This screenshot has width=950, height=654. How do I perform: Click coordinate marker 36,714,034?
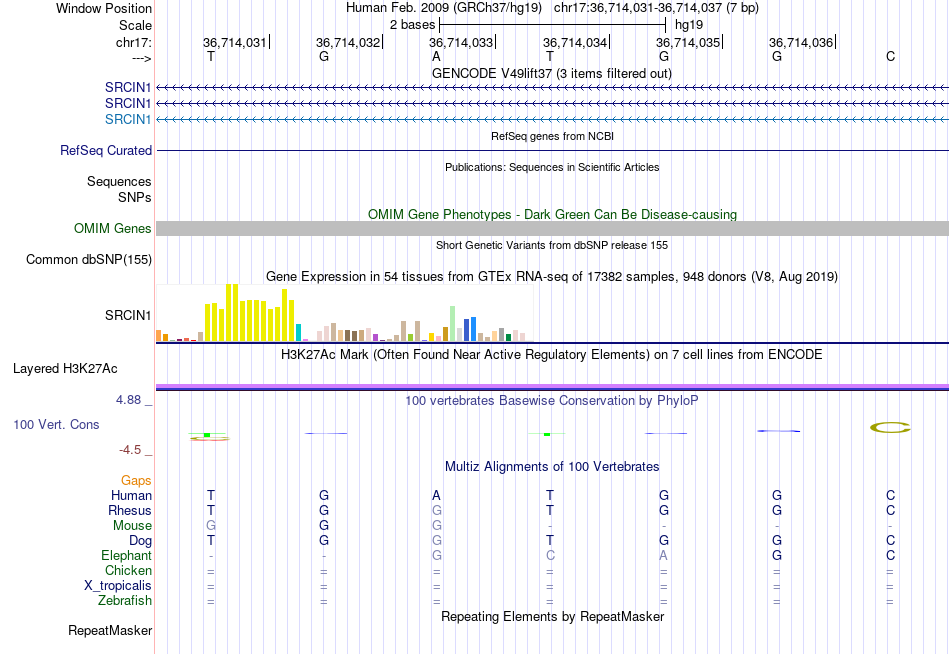(x=574, y=42)
